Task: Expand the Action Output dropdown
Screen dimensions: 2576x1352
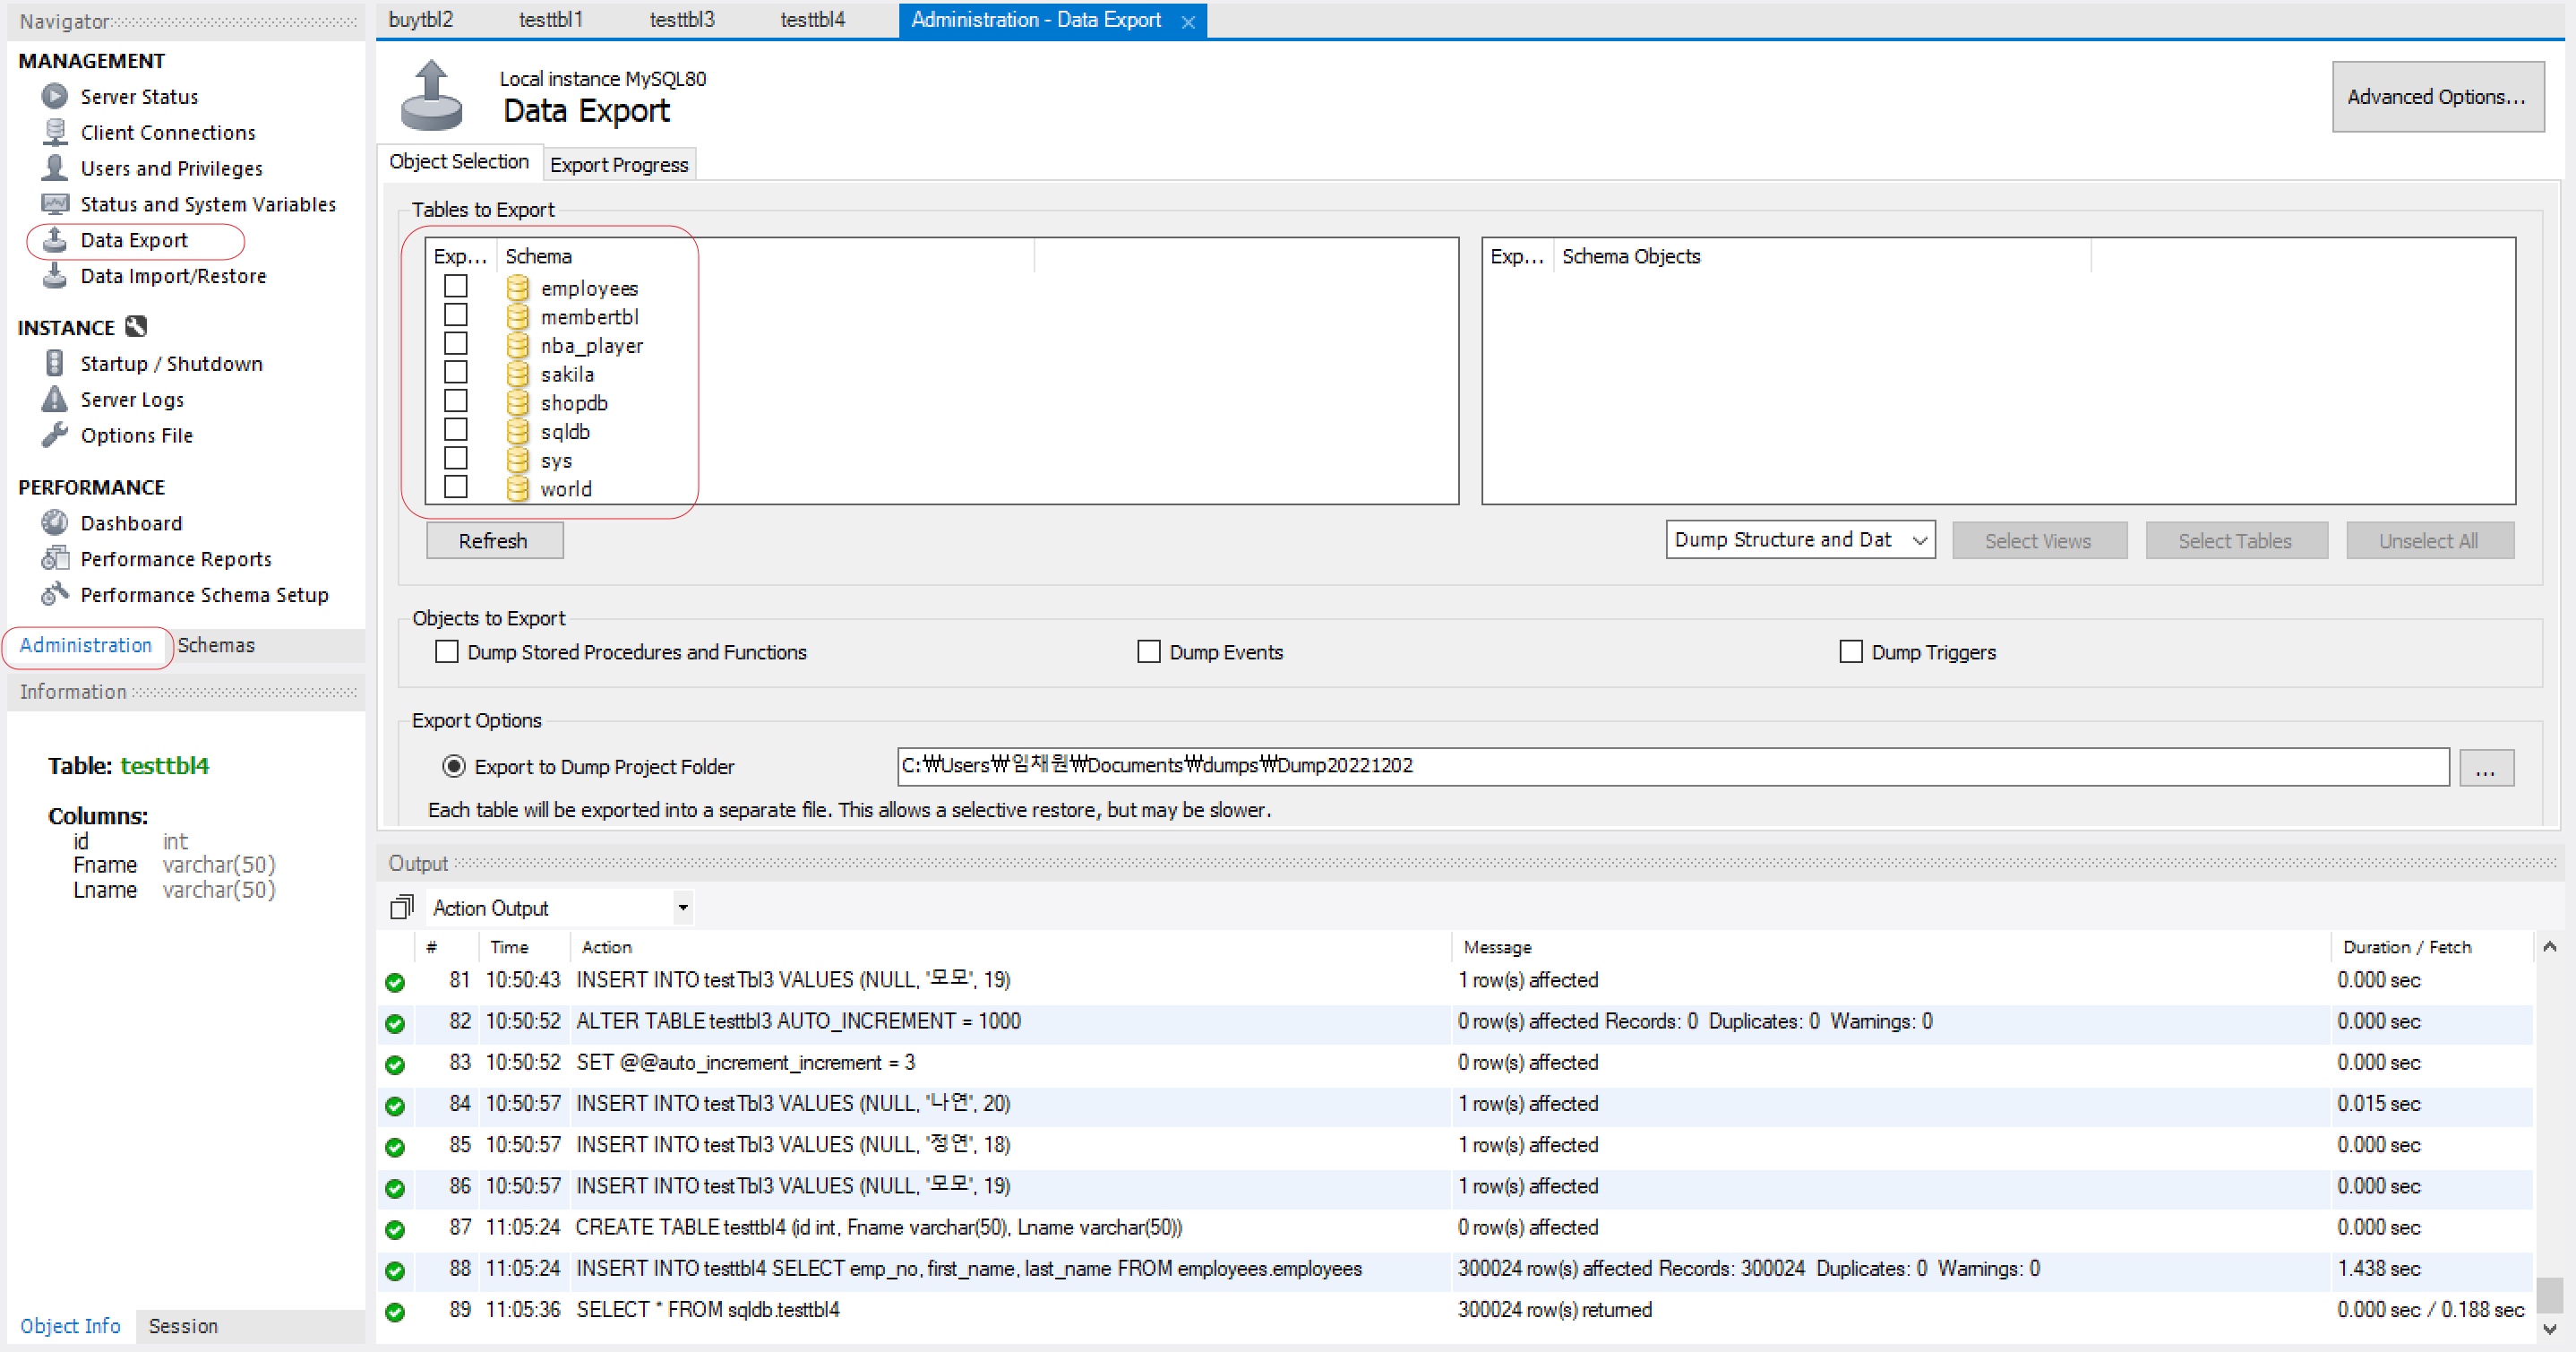Action: click(x=682, y=907)
